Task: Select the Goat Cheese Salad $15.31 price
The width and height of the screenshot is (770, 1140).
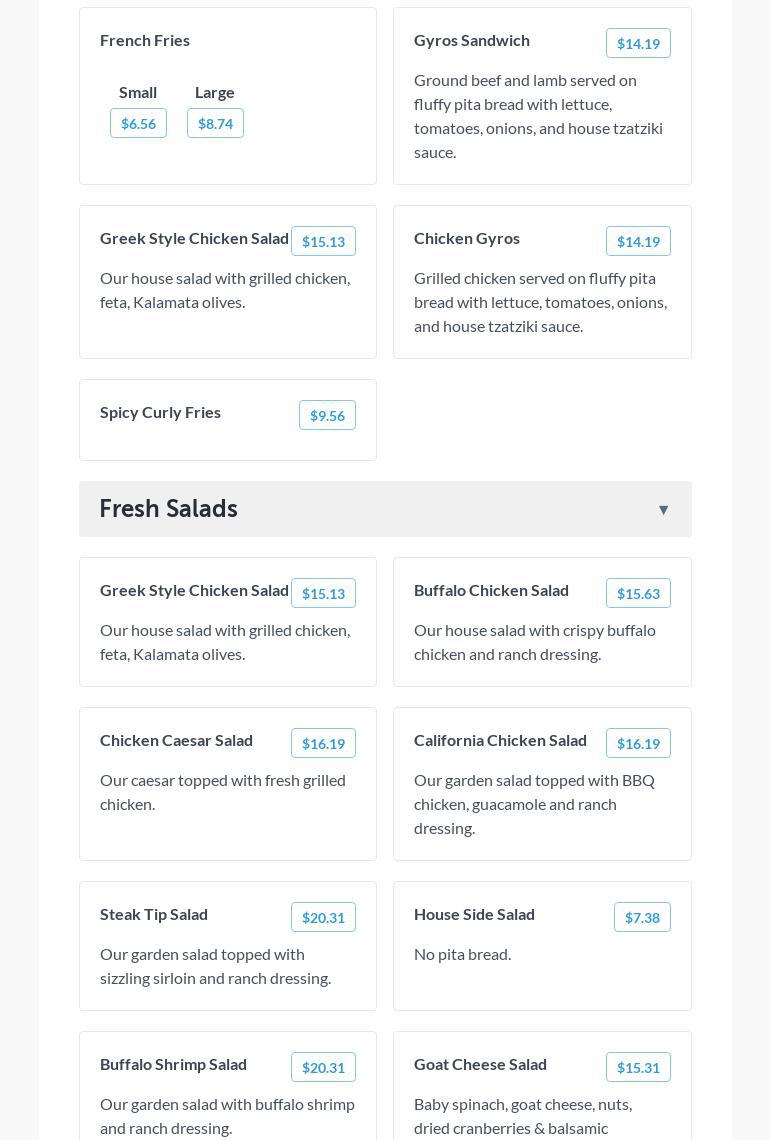Action: [638, 1067]
